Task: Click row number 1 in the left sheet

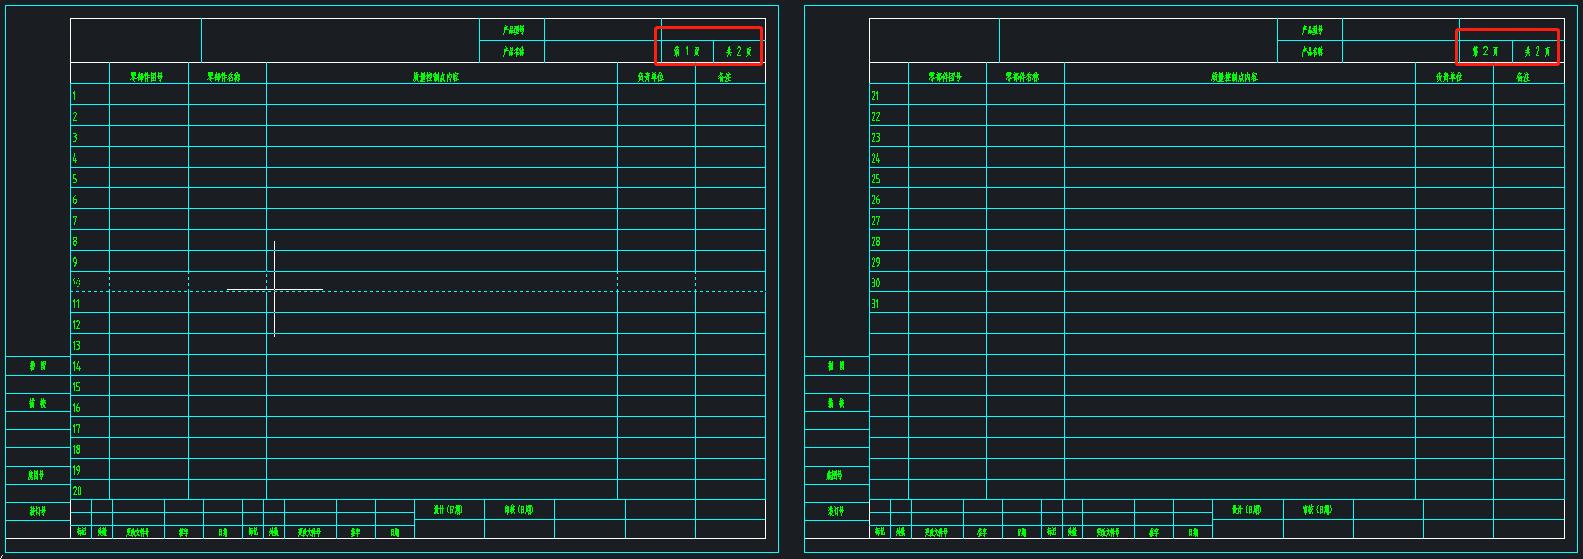Action: coord(74,96)
